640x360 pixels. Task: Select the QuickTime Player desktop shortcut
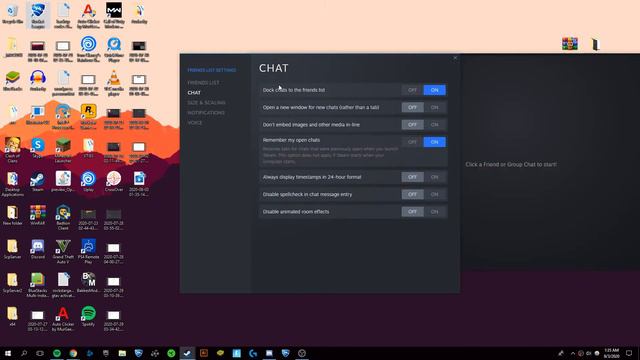pos(114,49)
